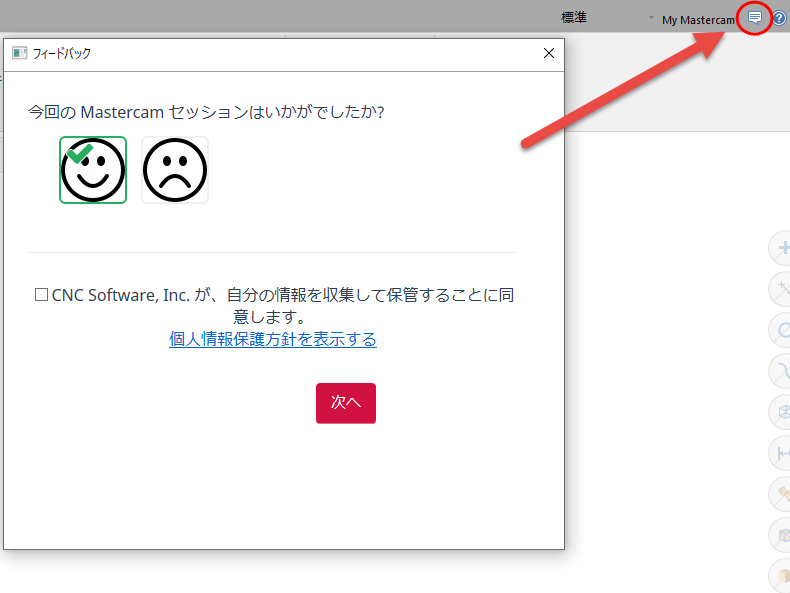Click the フィードバック dialog title icon

click(19, 53)
